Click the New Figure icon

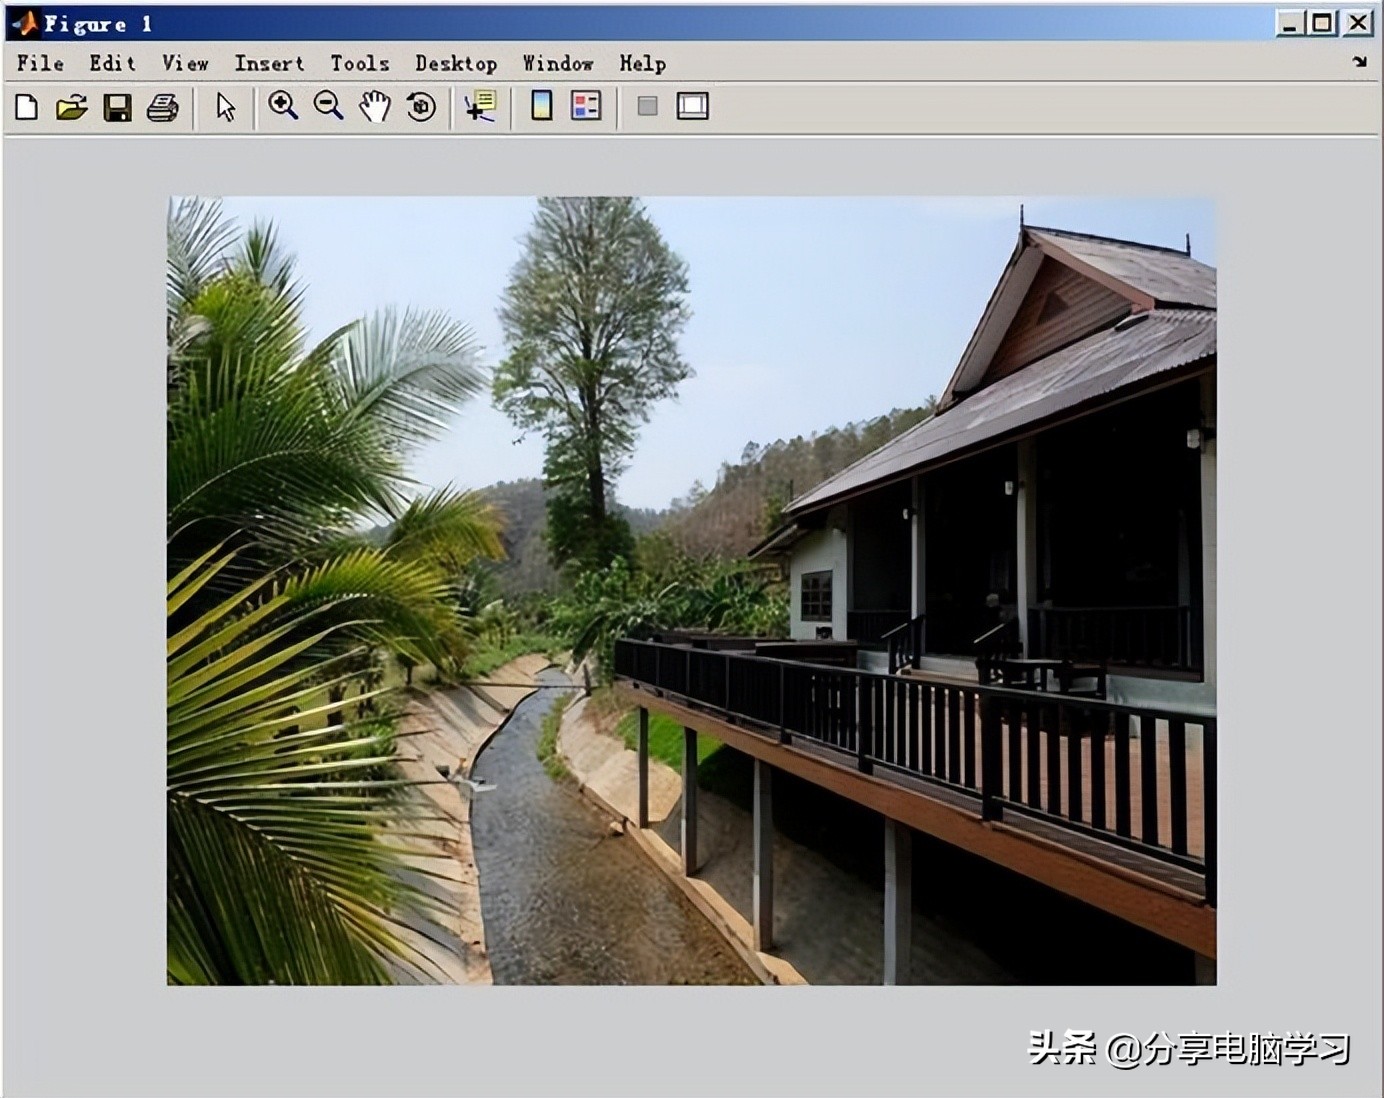pyautogui.click(x=27, y=107)
